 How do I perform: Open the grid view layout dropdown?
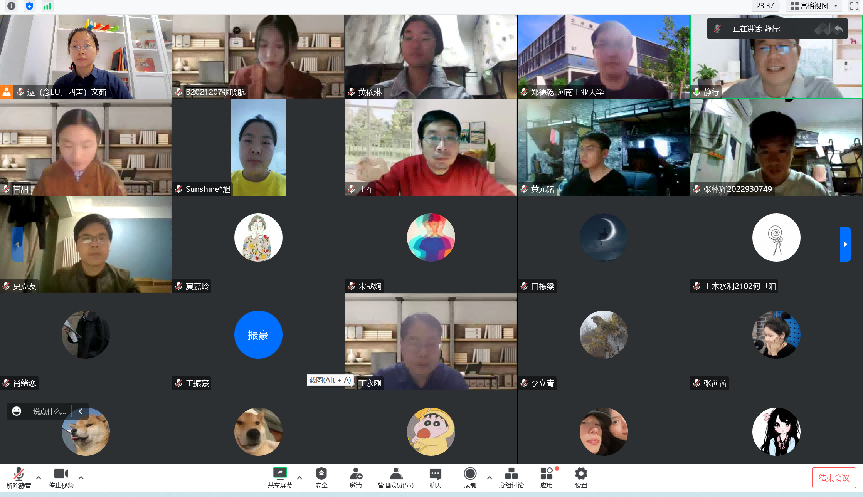814,6
